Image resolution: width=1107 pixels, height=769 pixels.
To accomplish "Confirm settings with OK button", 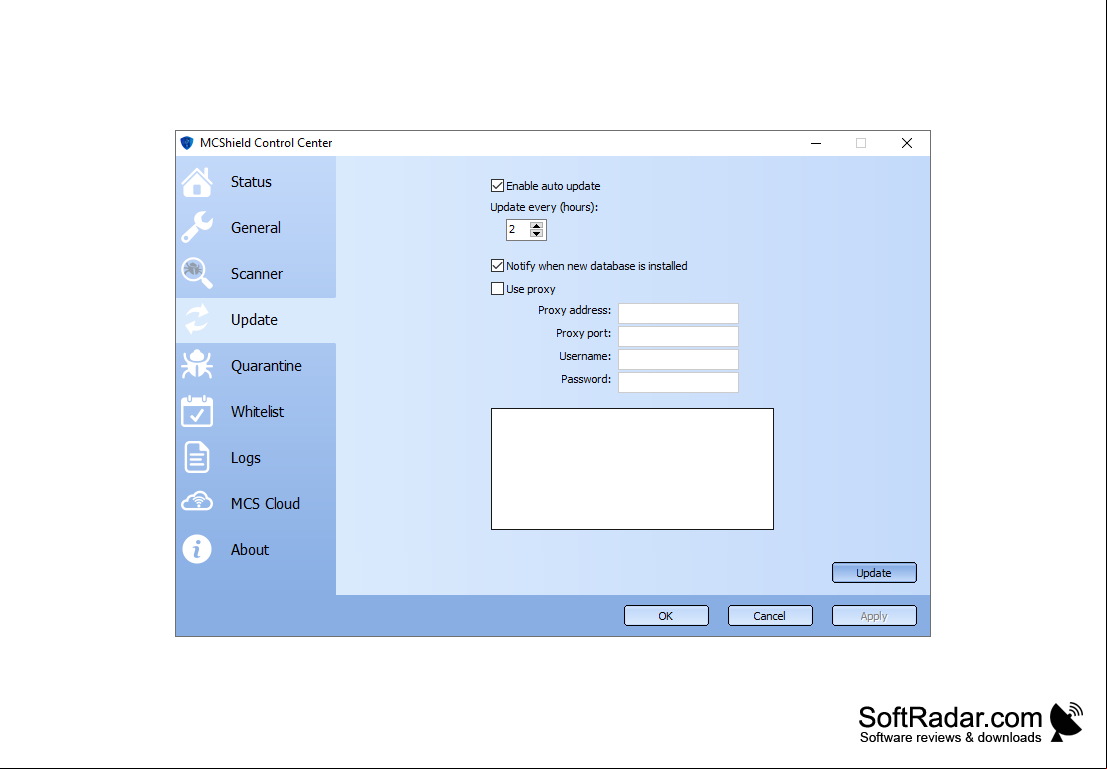I will pos(666,616).
